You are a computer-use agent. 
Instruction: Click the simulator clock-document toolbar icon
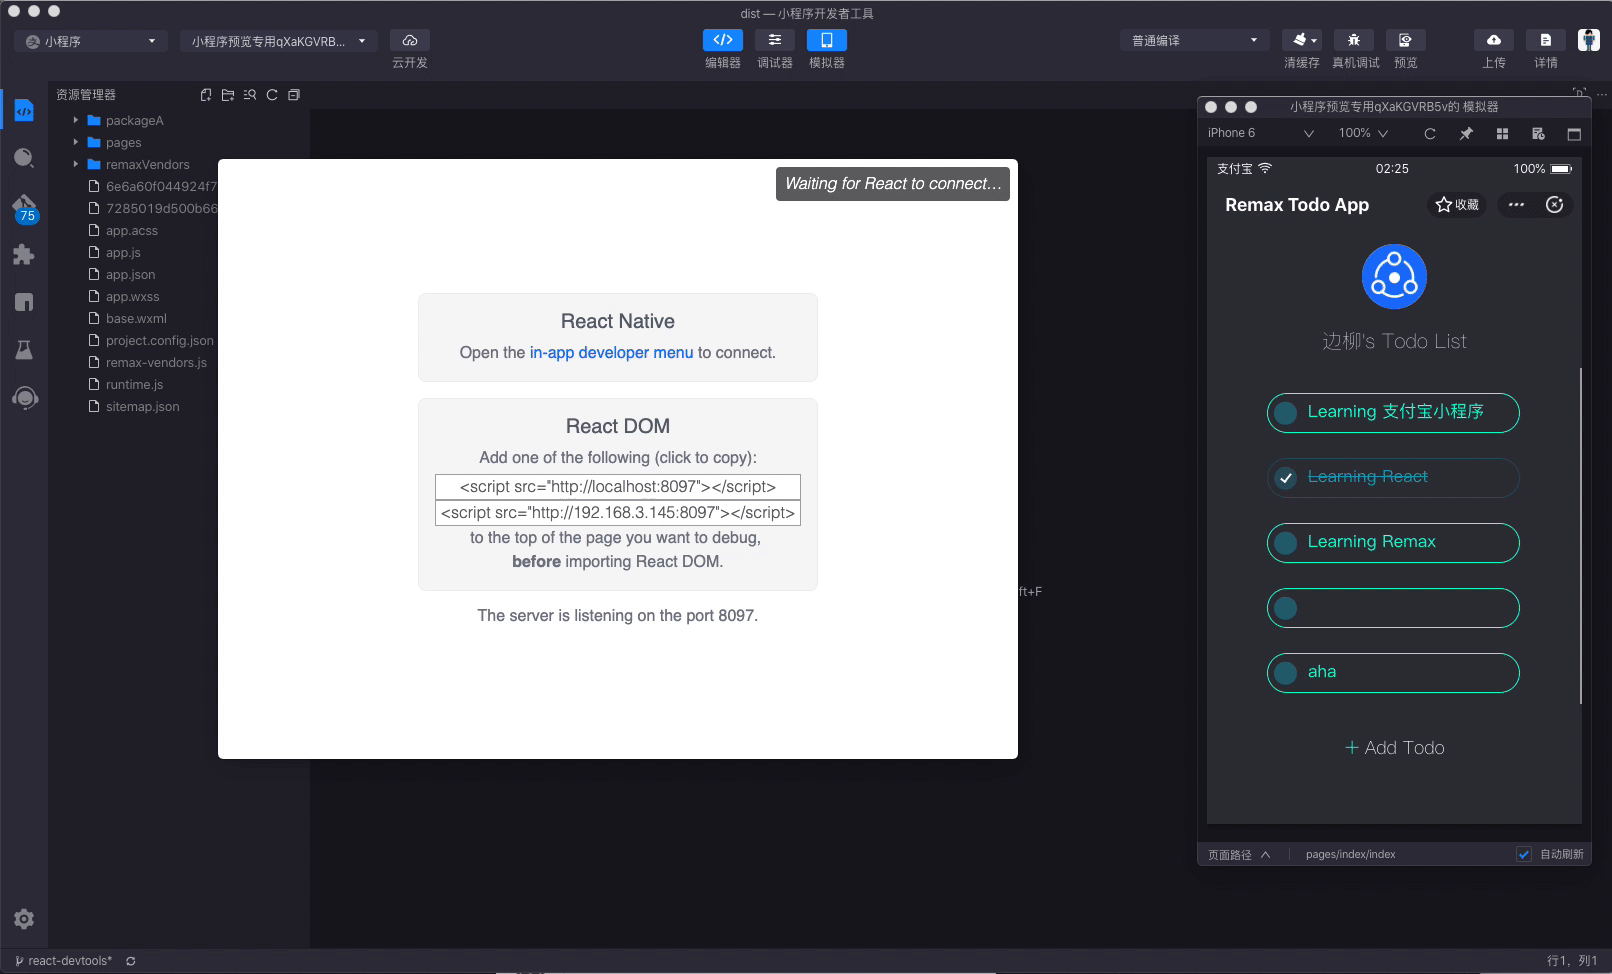1538,134
